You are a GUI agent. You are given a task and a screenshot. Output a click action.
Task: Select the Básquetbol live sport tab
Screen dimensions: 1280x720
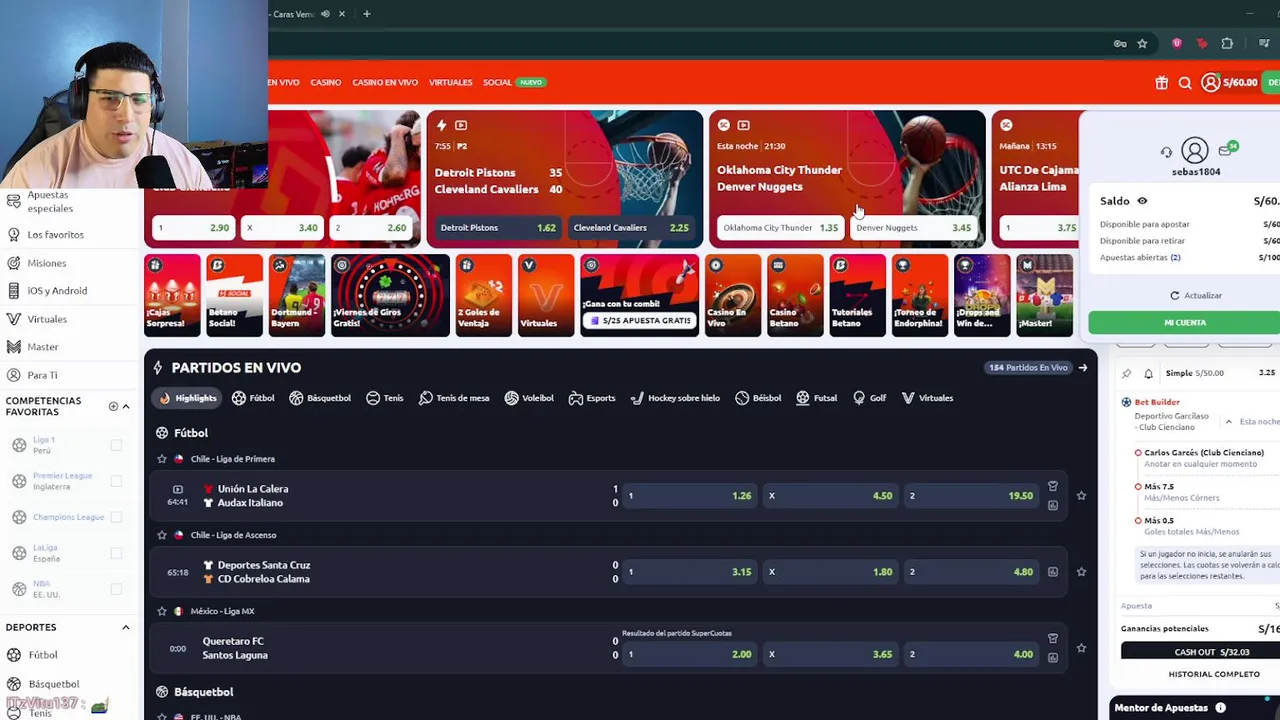pos(320,398)
